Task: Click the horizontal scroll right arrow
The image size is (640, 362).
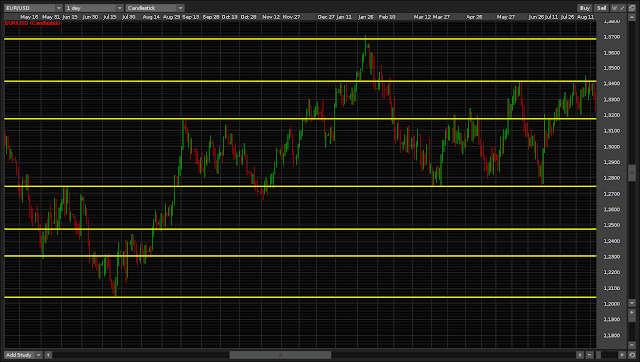Action: [580, 355]
